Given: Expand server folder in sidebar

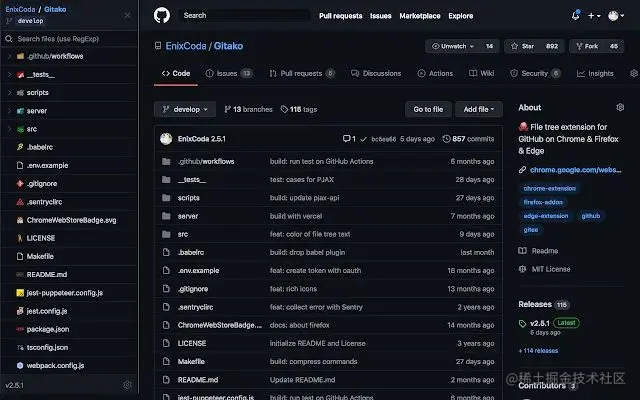Looking at the screenshot, I should (9, 111).
